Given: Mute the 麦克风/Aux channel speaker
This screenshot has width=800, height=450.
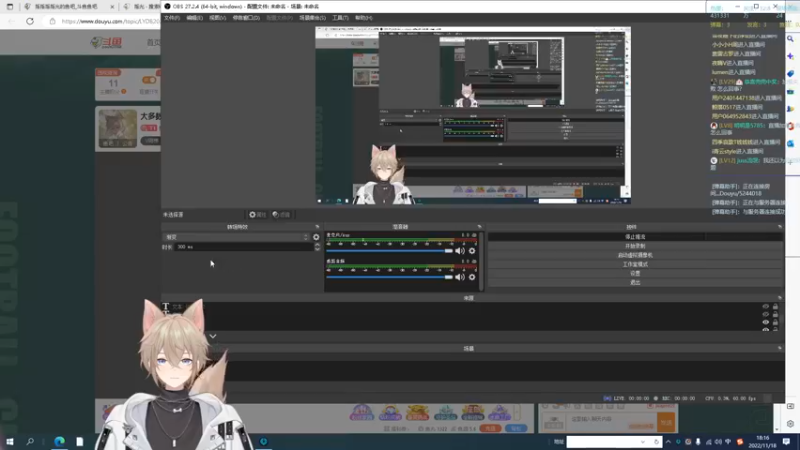Looking at the screenshot, I should coord(460,251).
